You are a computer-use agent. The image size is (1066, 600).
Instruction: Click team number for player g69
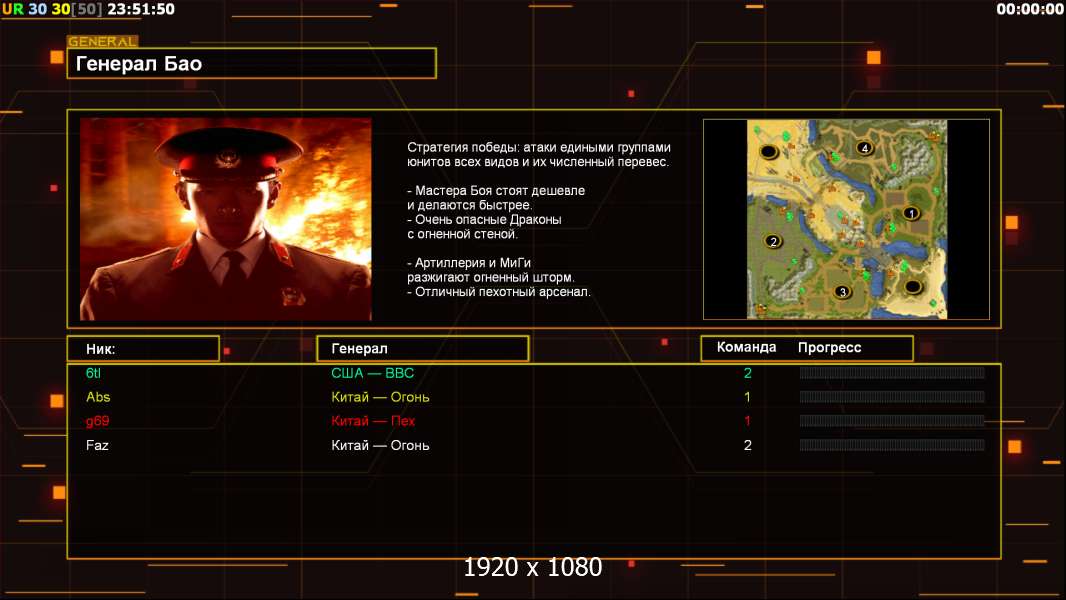tap(747, 421)
